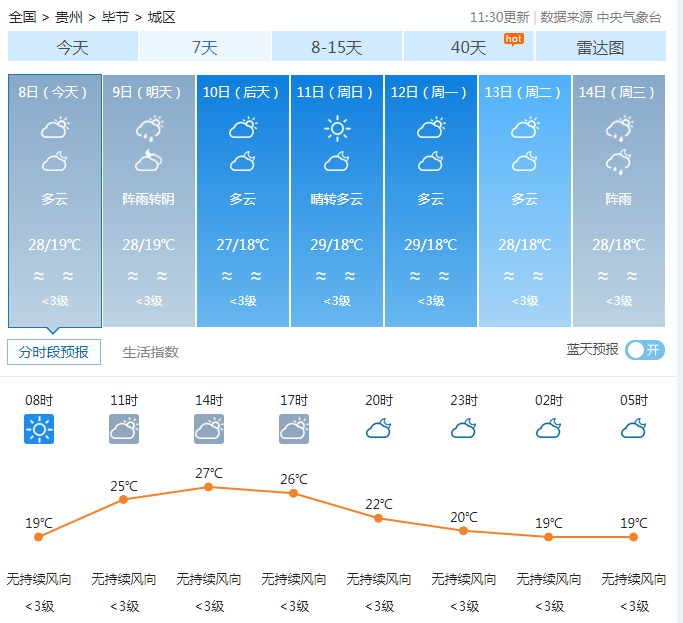Click the night cloud icon at 05时

(633, 429)
